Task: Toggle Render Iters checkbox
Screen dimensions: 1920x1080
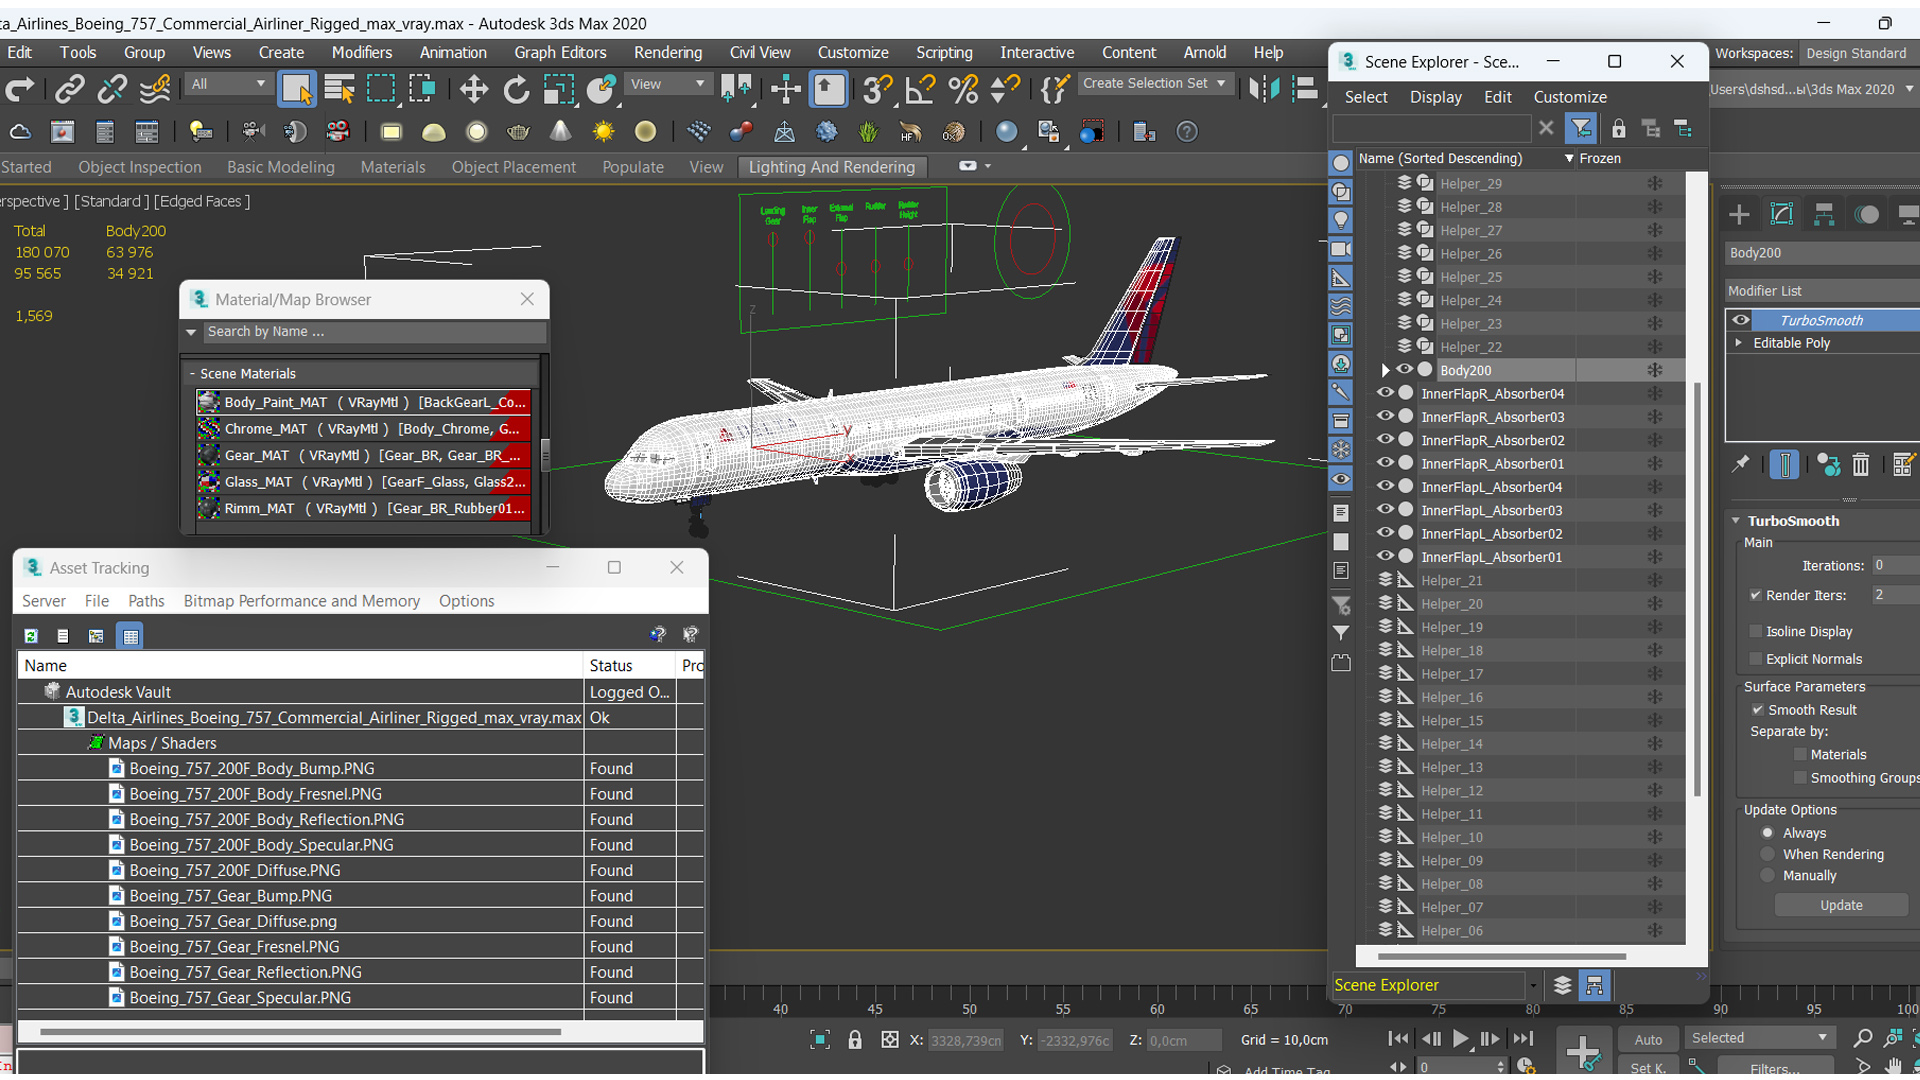Action: click(1755, 595)
